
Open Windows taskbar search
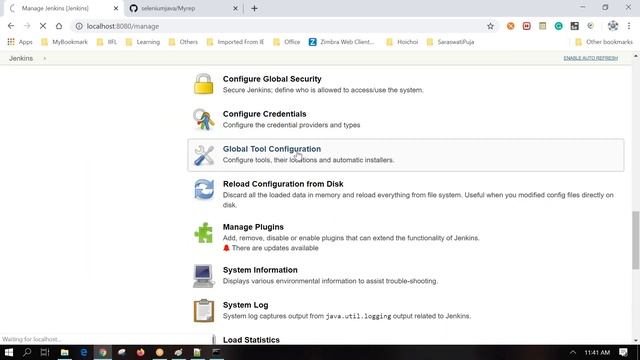click(x=27, y=352)
